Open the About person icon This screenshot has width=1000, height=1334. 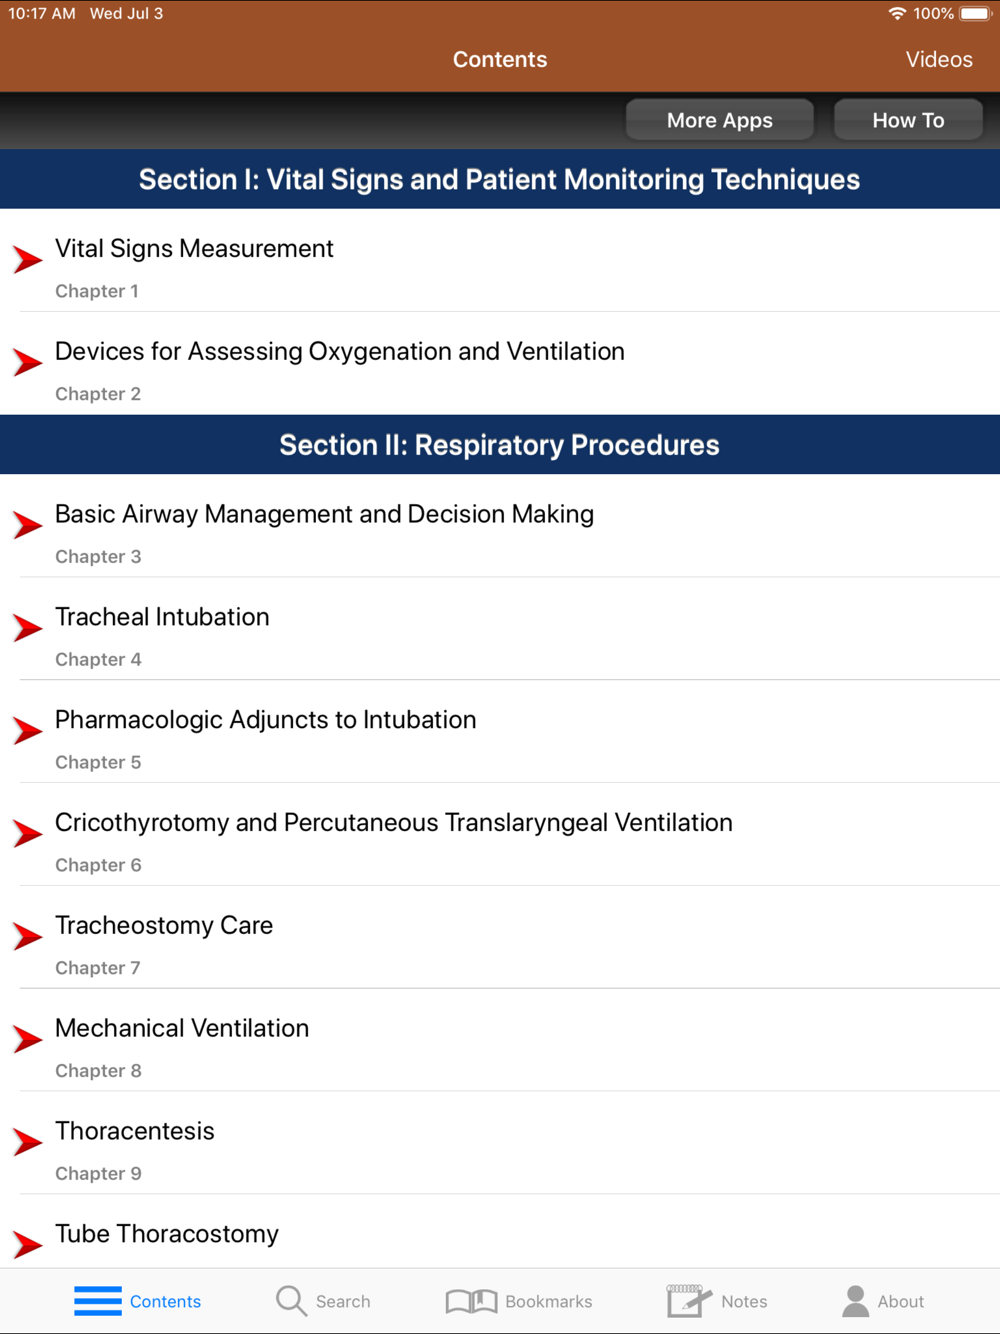tap(855, 1301)
